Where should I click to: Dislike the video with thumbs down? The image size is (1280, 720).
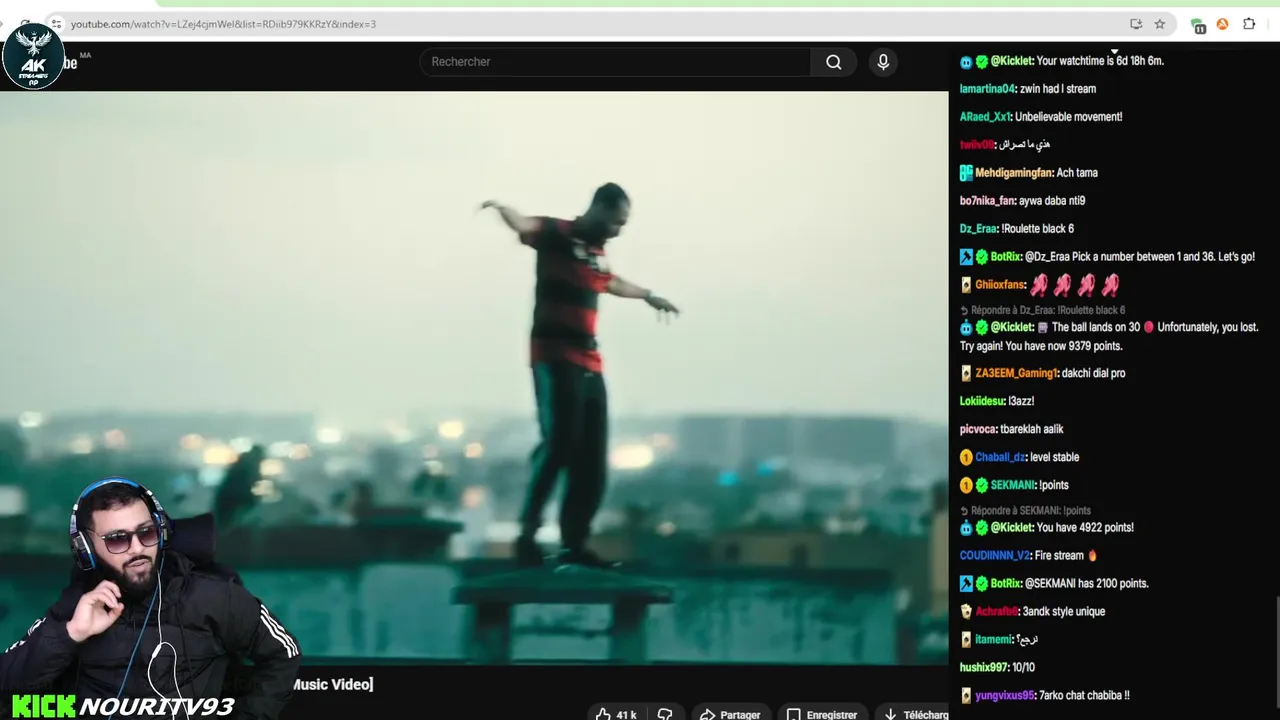(x=665, y=714)
